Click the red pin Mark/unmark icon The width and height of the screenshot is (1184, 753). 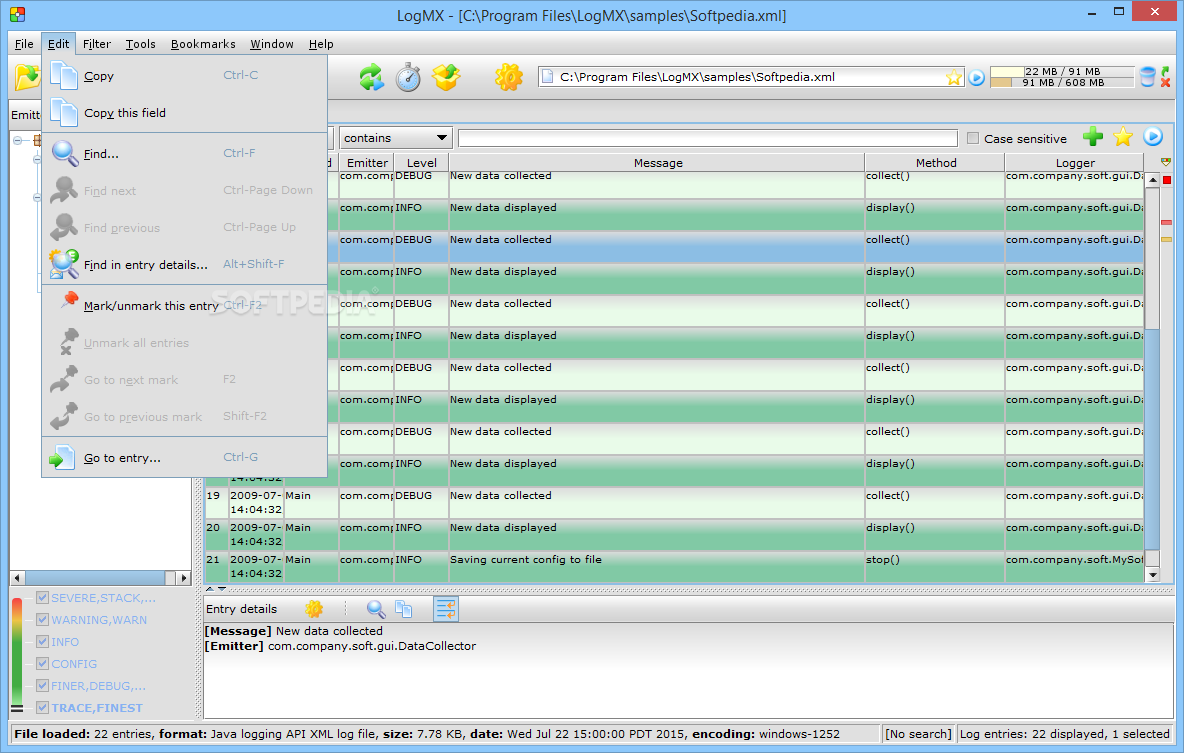[69, 301]
